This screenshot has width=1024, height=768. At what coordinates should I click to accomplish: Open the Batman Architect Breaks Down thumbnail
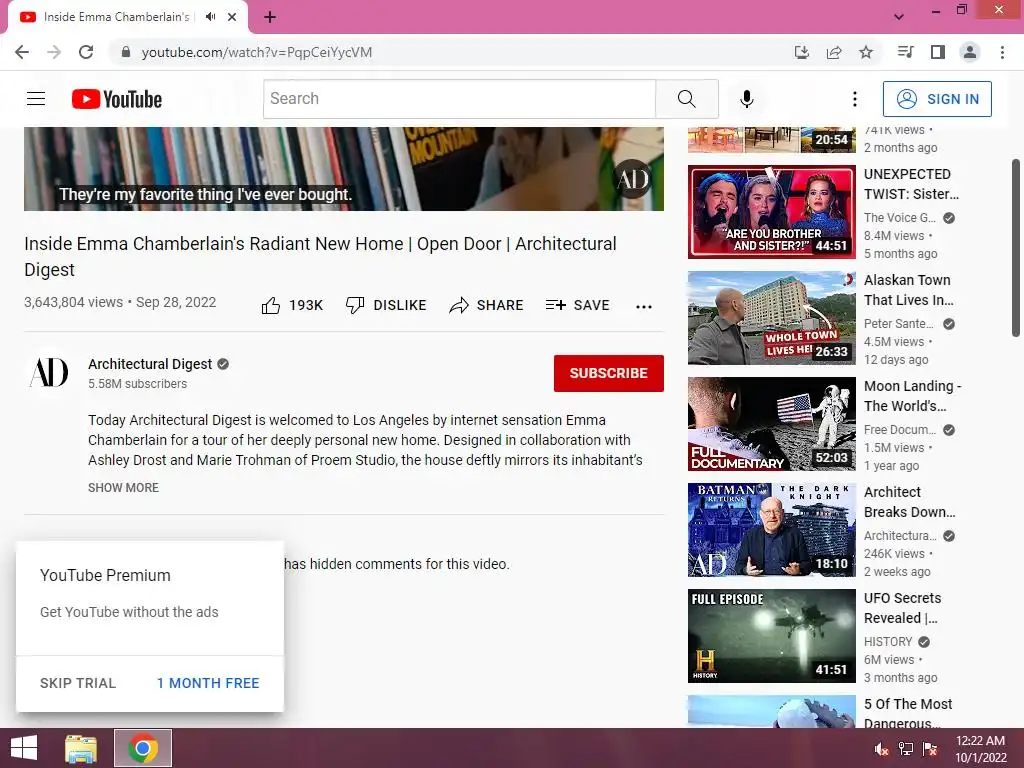tap(771, 530)
